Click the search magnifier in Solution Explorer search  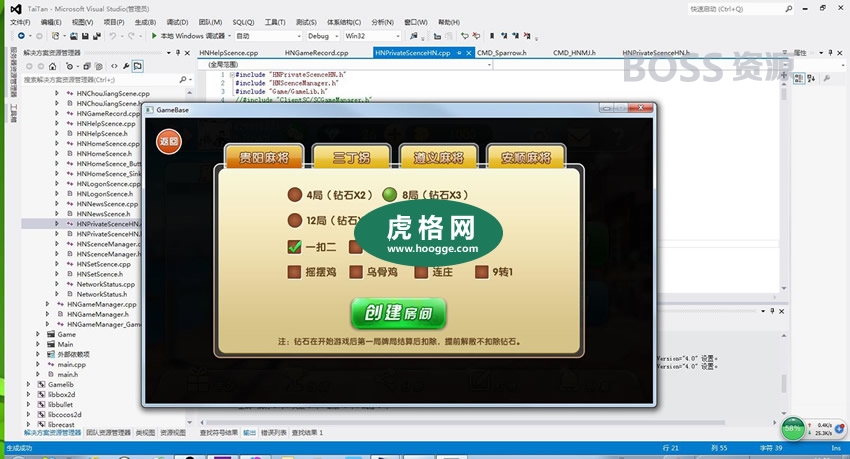(x=183, y=80)
